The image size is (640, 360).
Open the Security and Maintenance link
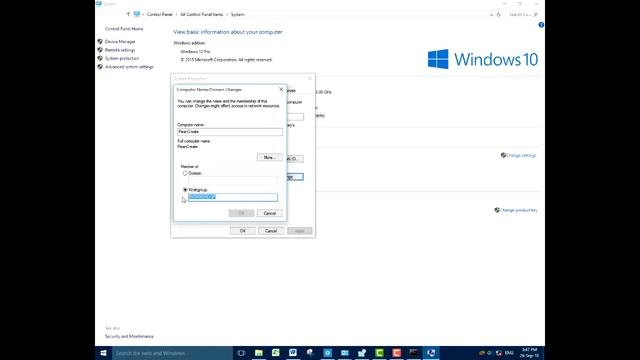129,336
